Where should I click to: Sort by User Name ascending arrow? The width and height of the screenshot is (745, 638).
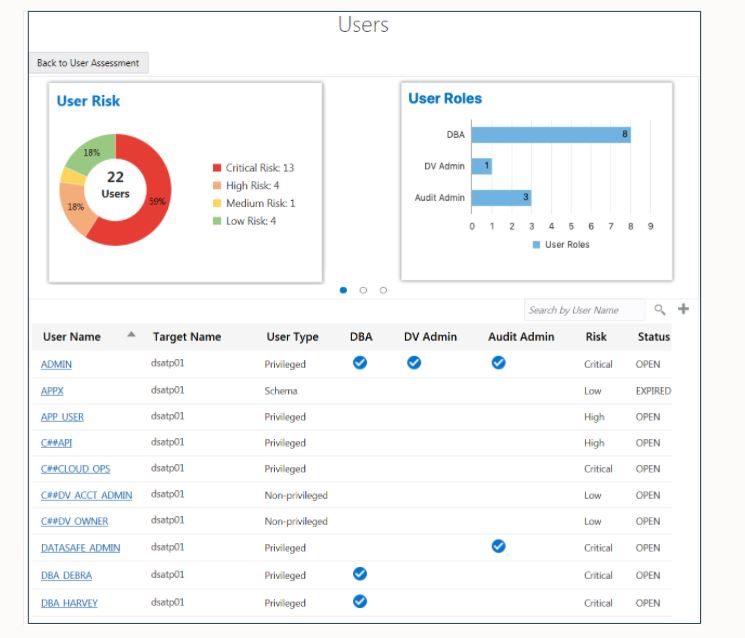point(131,334)
